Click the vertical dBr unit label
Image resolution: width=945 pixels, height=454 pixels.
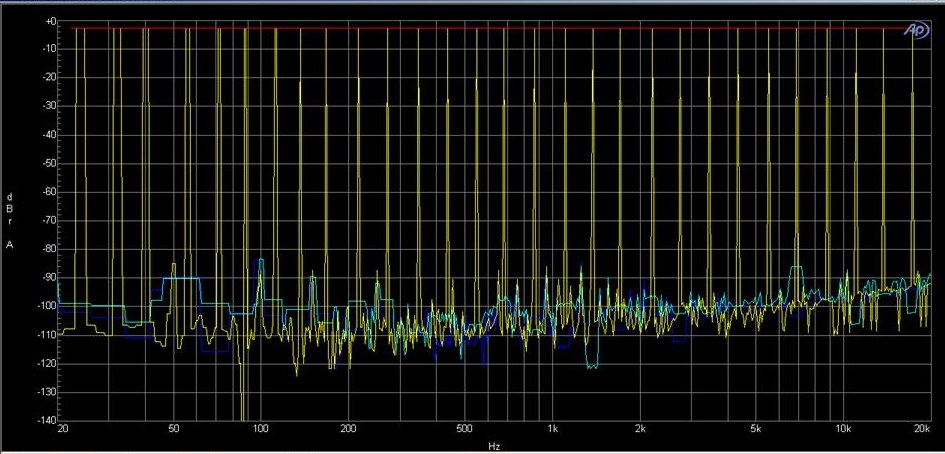coord(10,209)
